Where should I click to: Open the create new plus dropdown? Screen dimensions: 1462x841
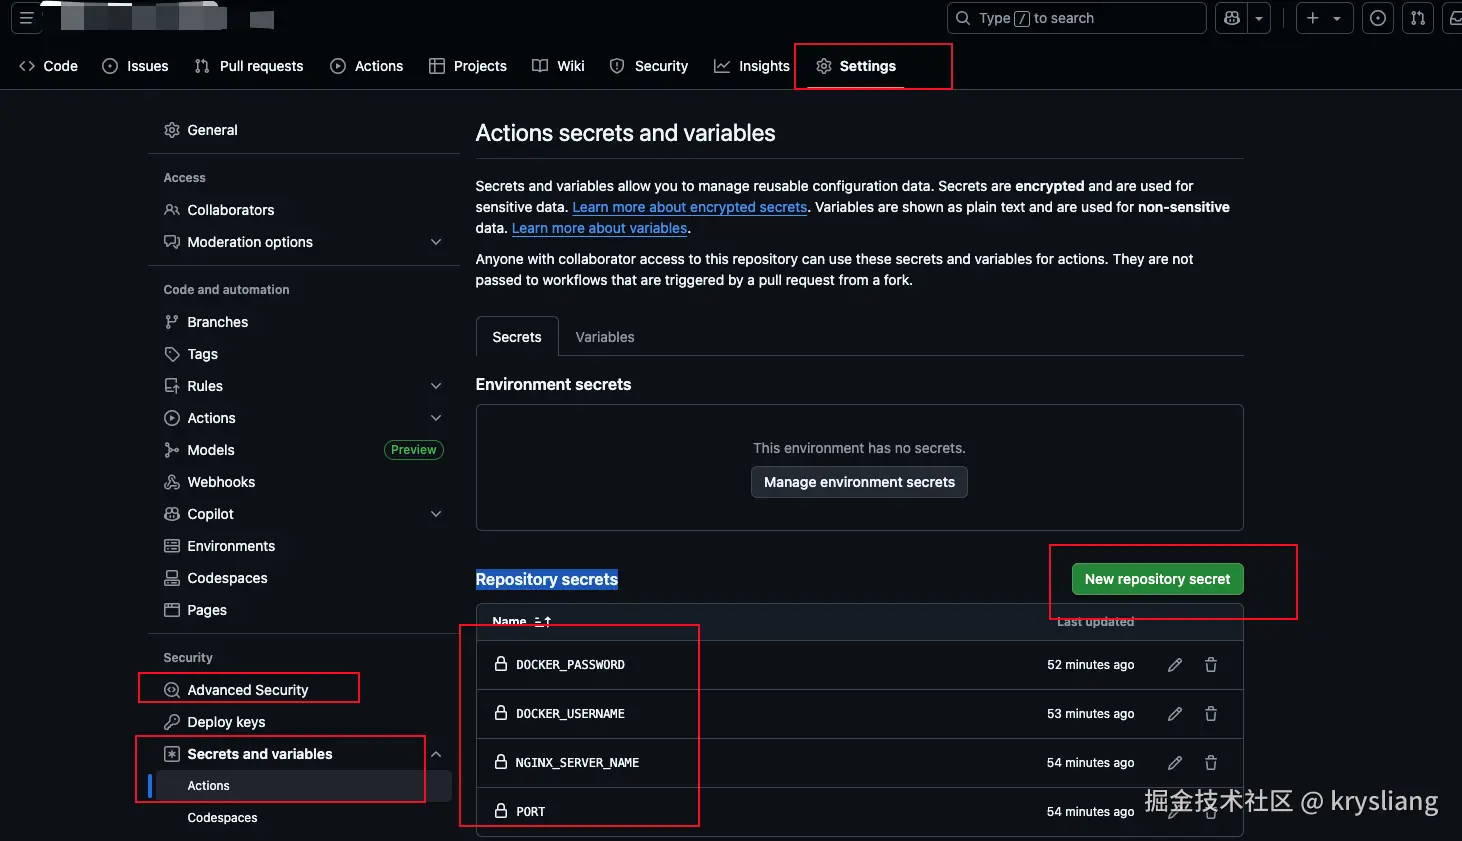(1324, 18)
